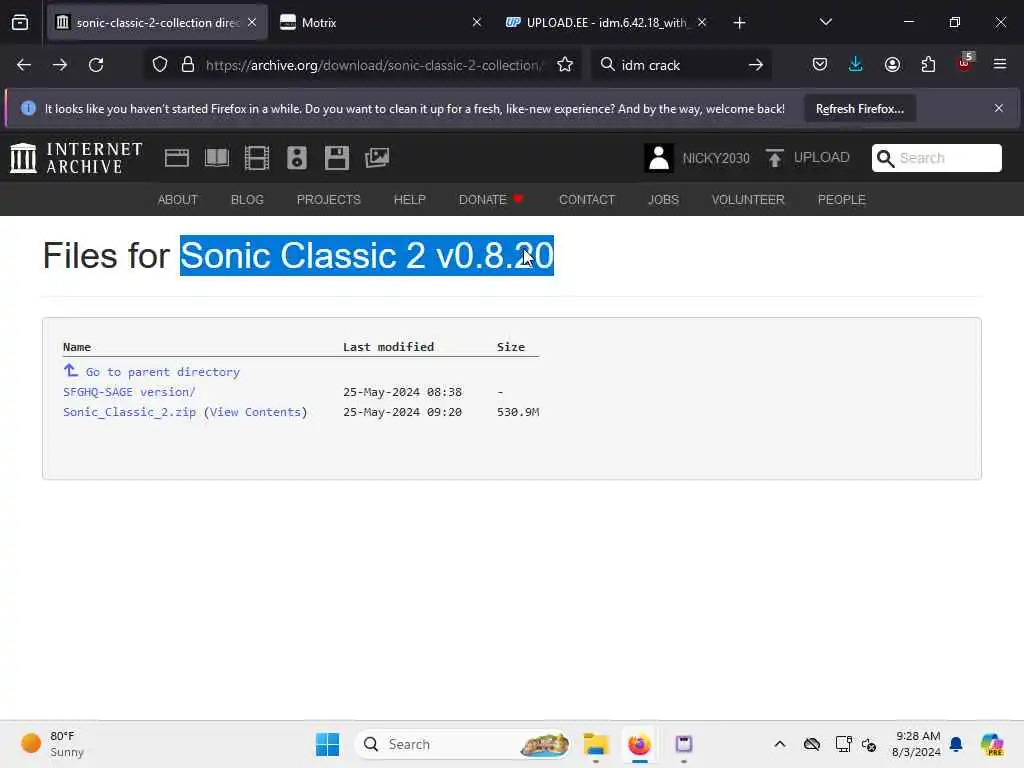Click View Contents for the zip file

pos(255,412)
